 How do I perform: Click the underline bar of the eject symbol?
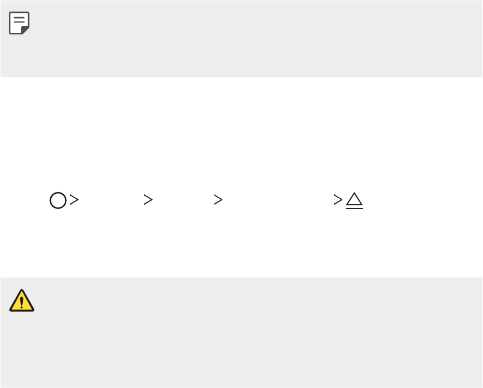tap(354, 208)
